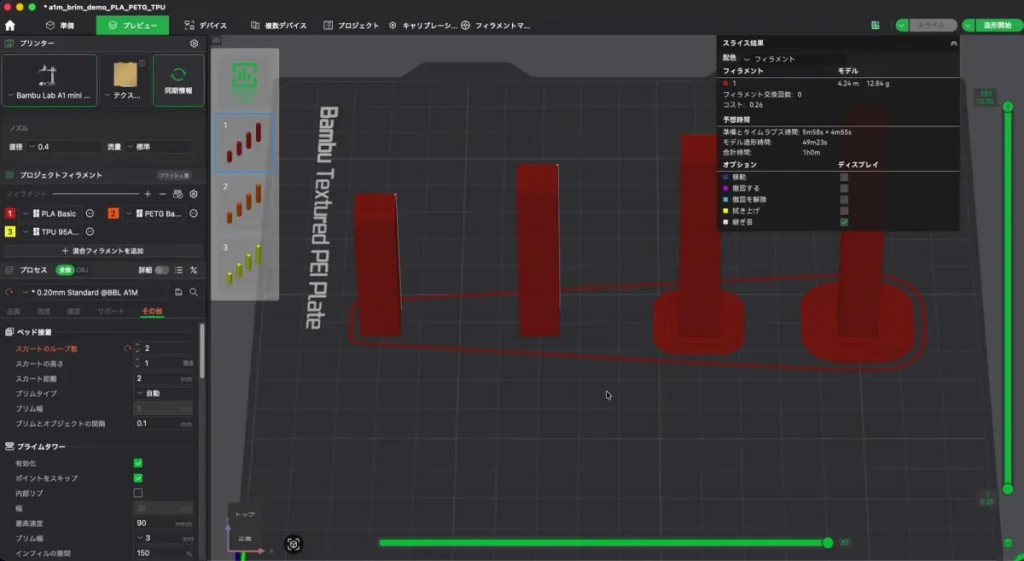Click save icon beside 0.20mm Standard preset
The height and width of the screenshot is (561, 1024).
tap(178, 292)
